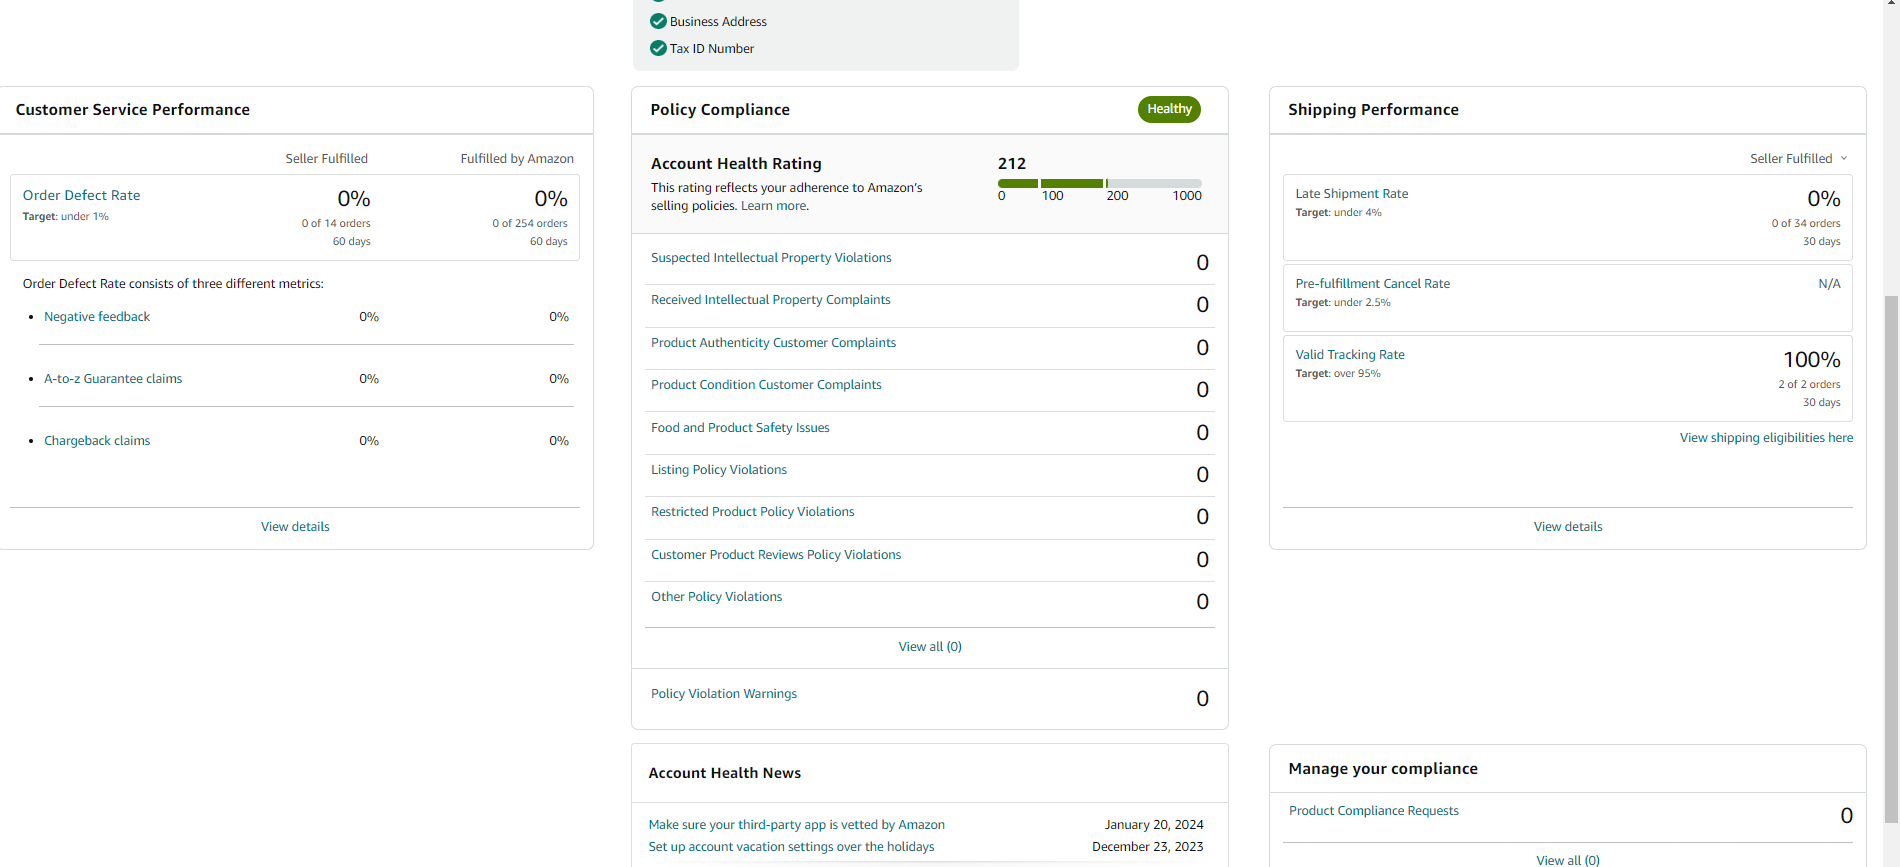The width and height of the screenshot is (1900, 867).
Task: Click the Tax ID Number green checkmark icon
Action: pos(658,48)
